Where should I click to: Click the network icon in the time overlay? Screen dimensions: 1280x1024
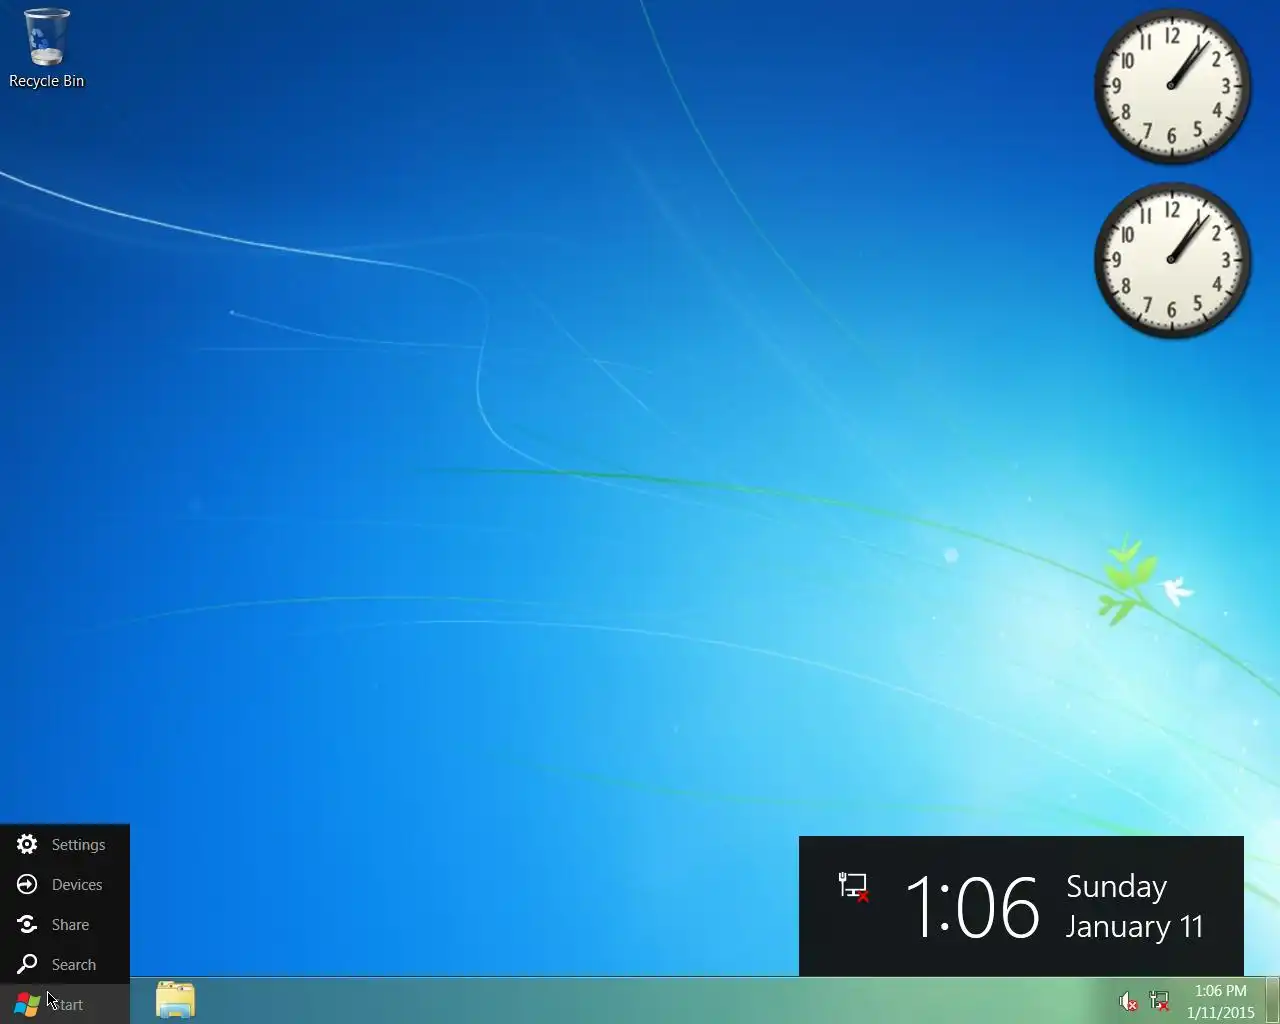(x=853, y=887)
